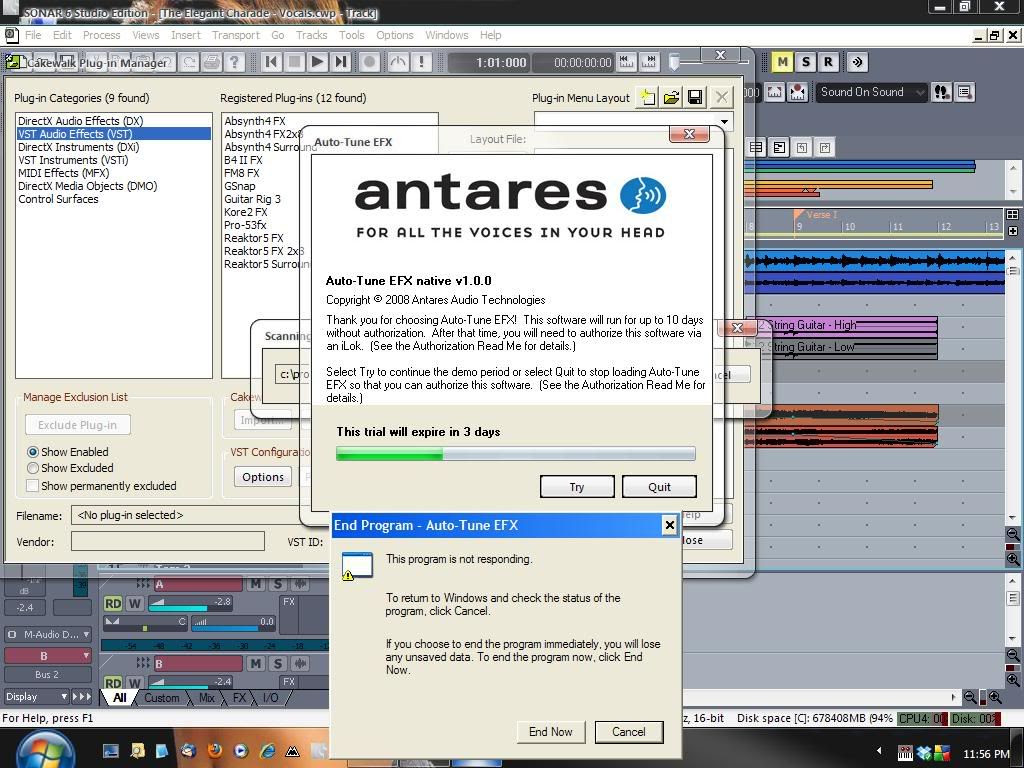Image resolution: width=1024 pixels, height=768 pixels.
Task: Click the open layout folder icon
Action: point(671,97)
